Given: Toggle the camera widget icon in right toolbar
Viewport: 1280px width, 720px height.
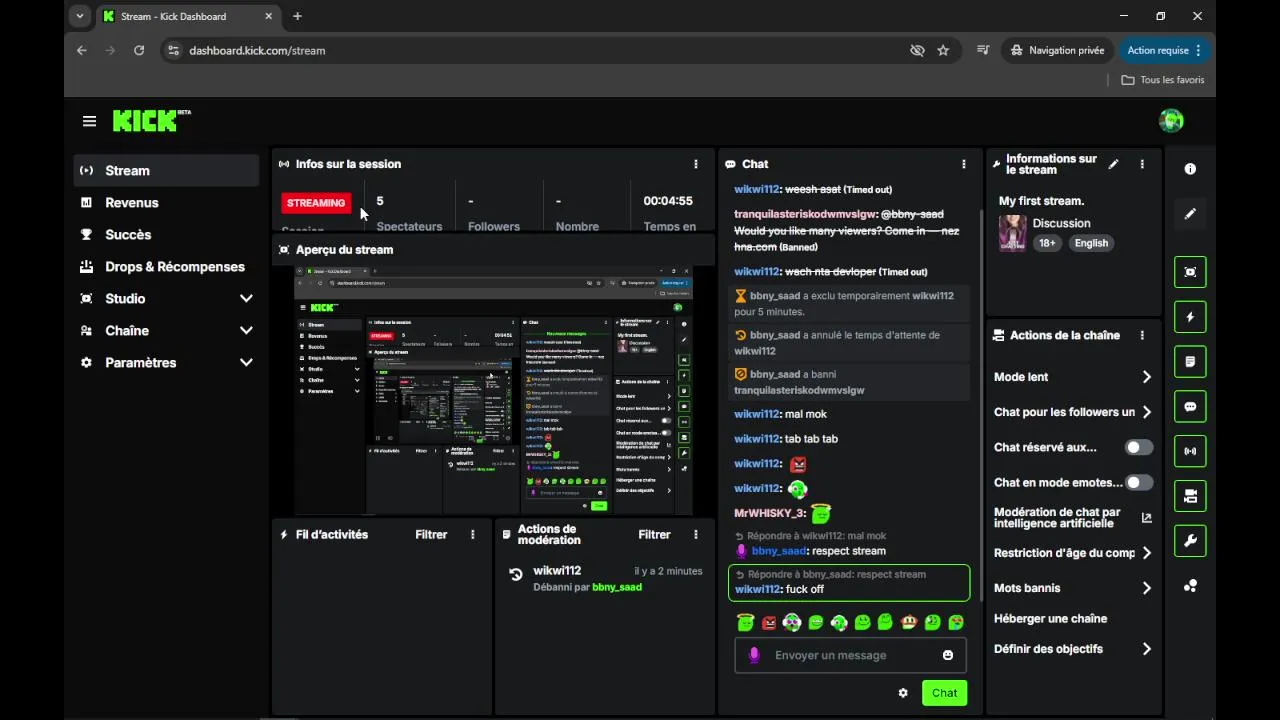Looking at the screenshot, I should point(1190,496).
